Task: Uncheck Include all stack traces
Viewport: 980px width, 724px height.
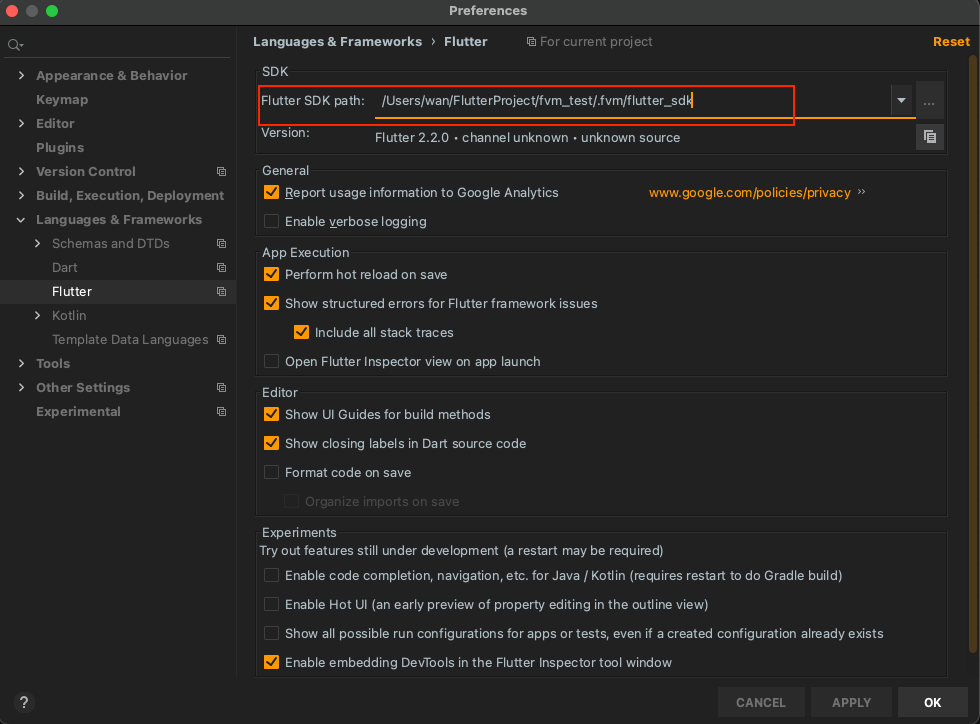Action: click(x=301, y=332)
